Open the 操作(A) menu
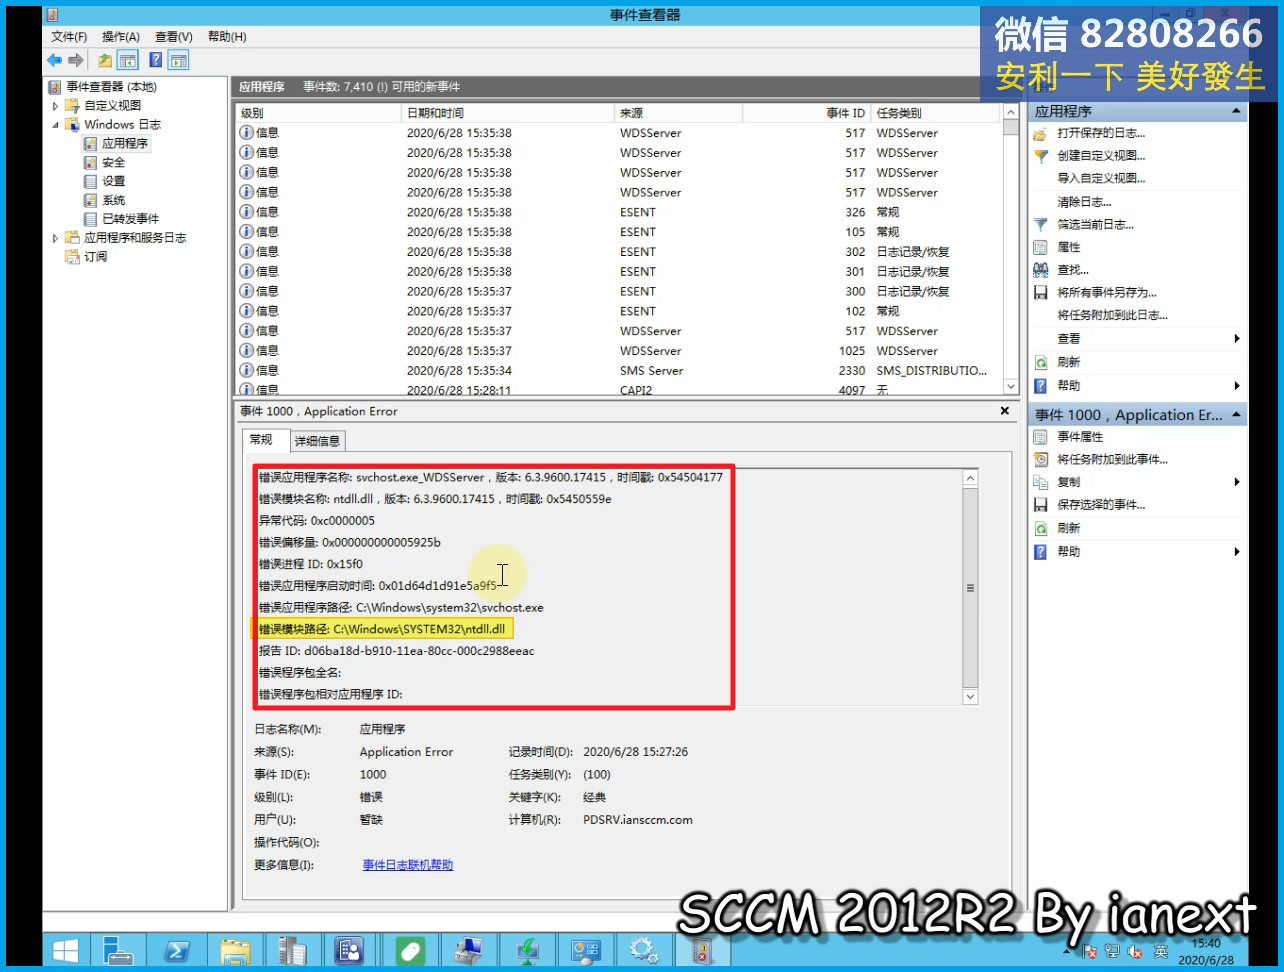The width and height of the screenshot is (1284, 972). click(121, 37)
